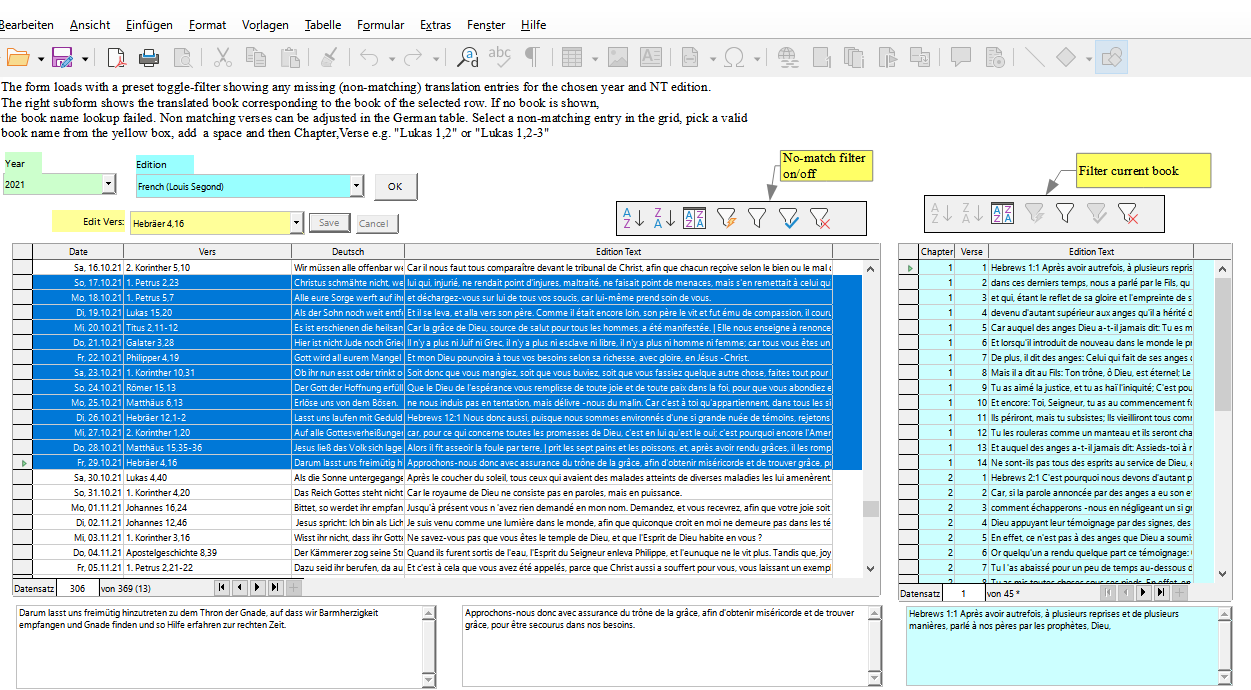This screenshot has height=690, width=1251.
Task: Click the Date column header
Action: (78, 252)
